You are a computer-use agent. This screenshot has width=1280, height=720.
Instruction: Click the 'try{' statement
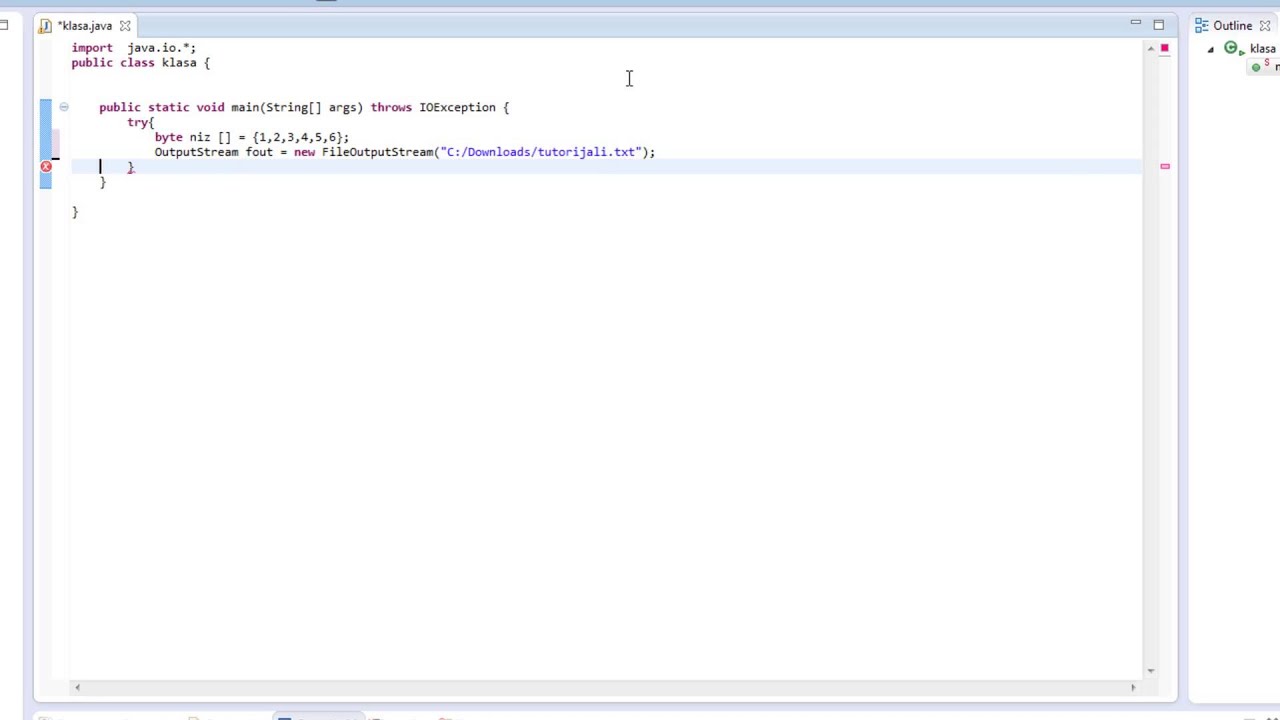pos(140,122)
